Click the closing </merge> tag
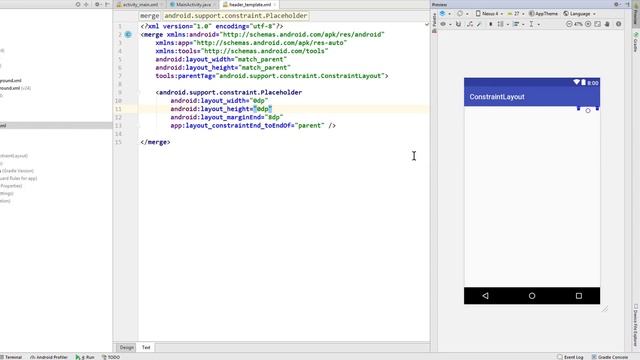 coord(155,142)
